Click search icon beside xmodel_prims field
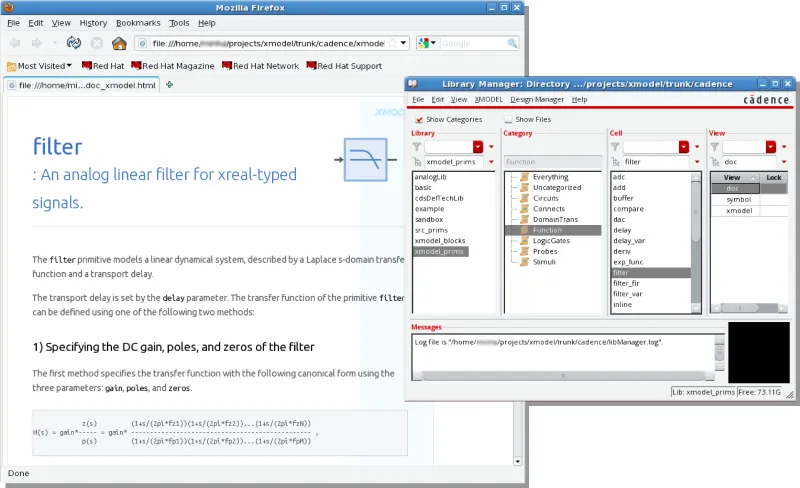This screenshot has height=488, width=800. [417, 162]
